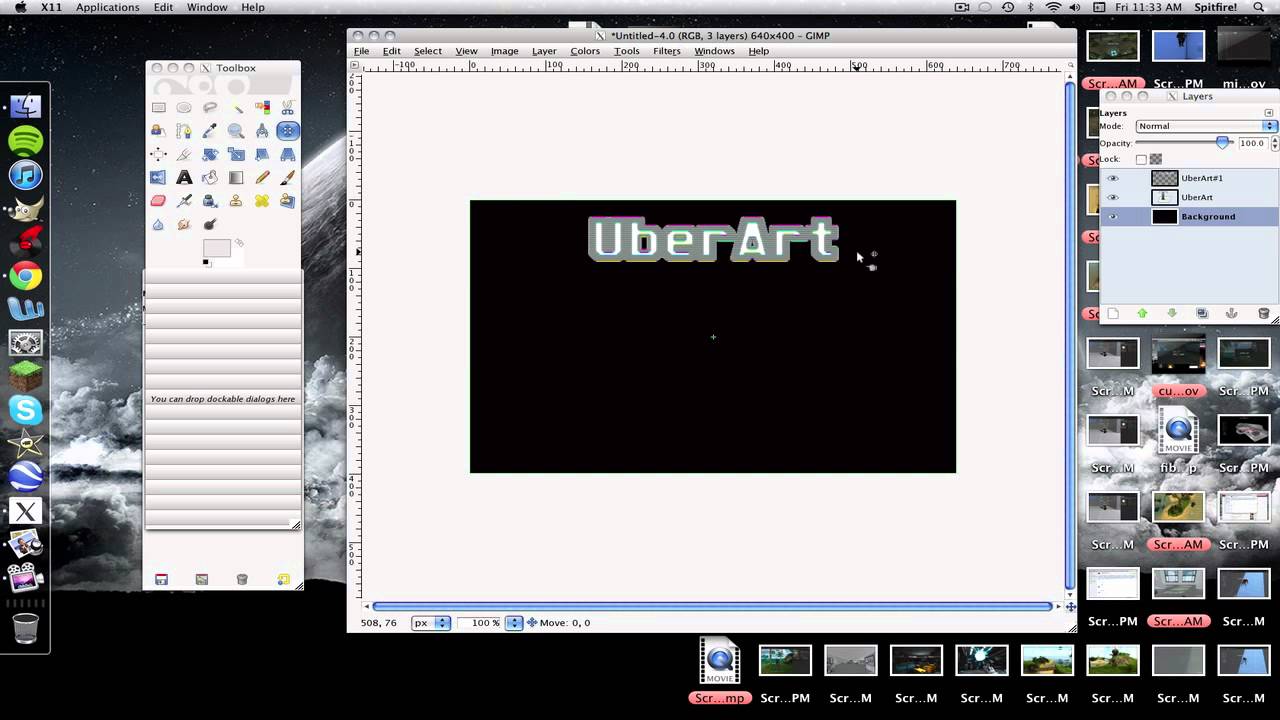Adjust the layer Opacity value stepper
Image resolution: width=1280 pixels, height=720 pixels.
pos(1274,143)
